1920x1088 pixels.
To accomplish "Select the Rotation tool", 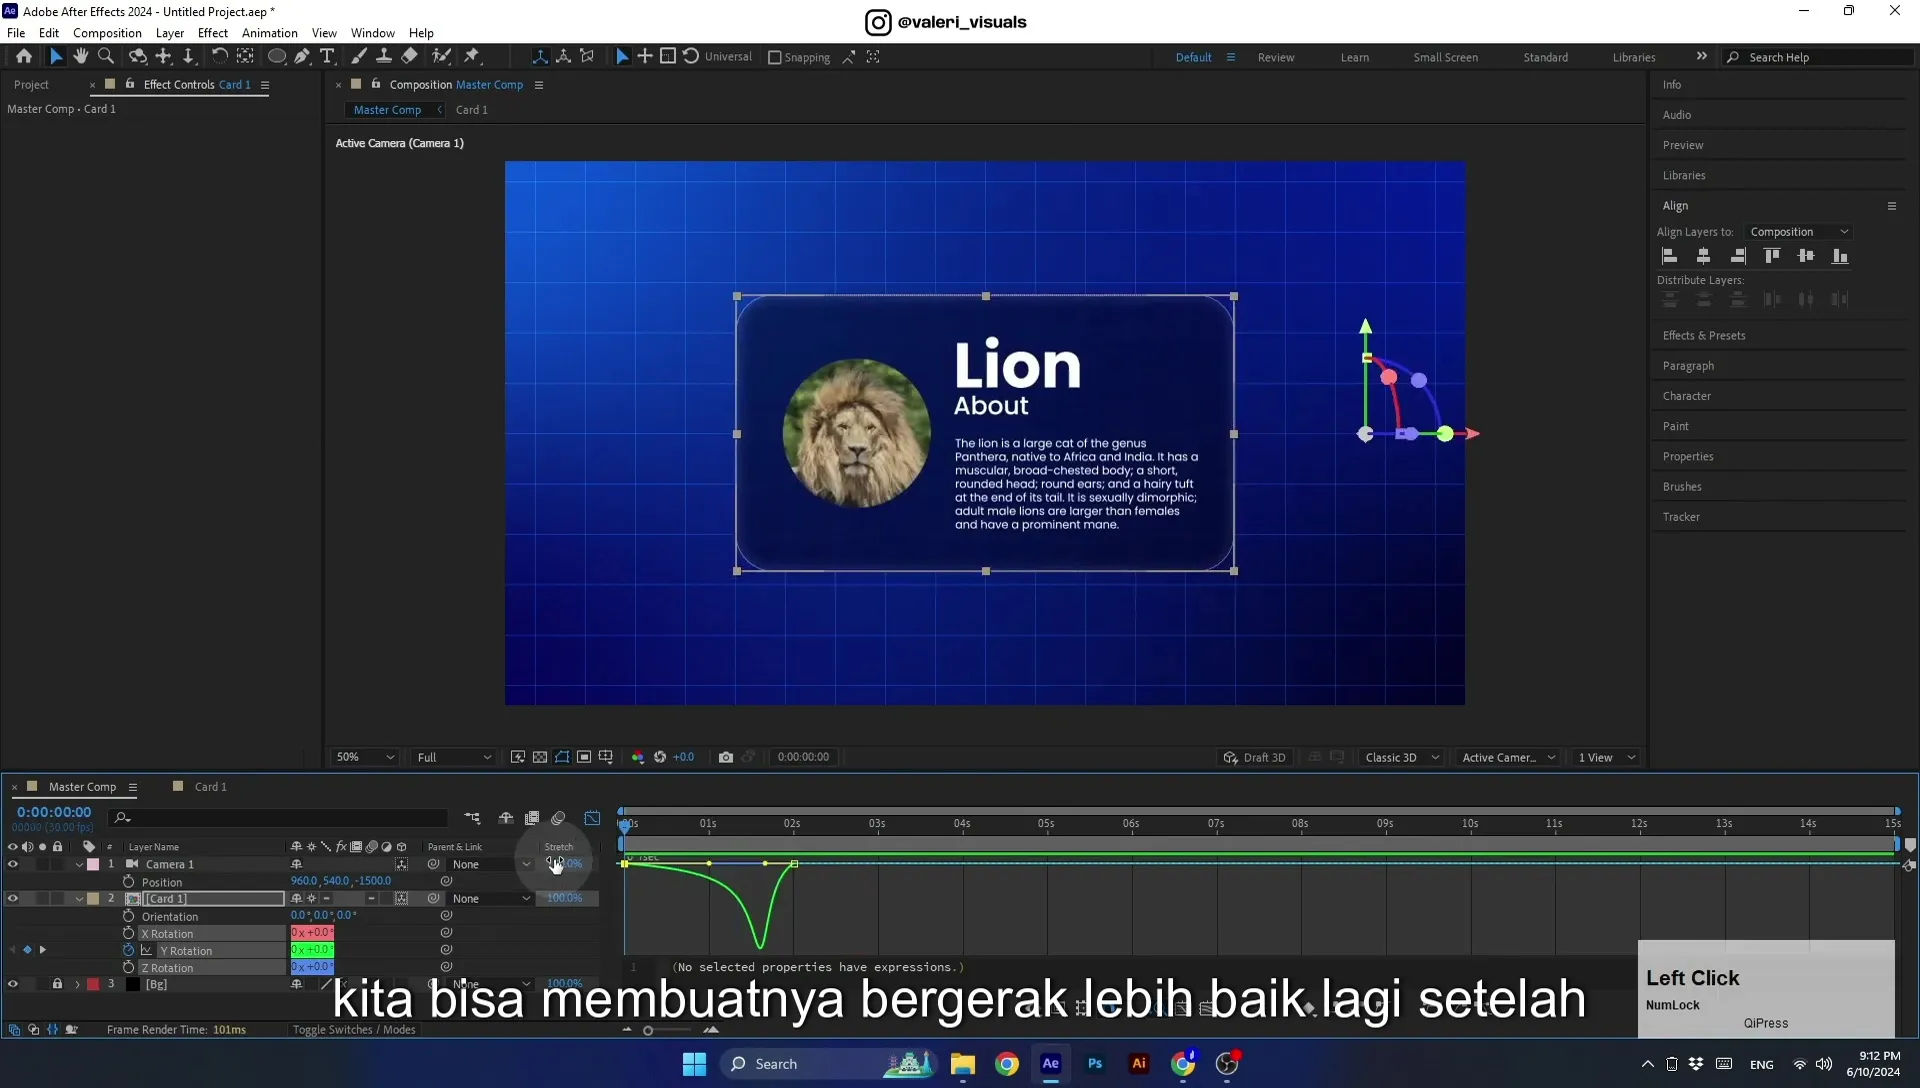I will [220, 57].
